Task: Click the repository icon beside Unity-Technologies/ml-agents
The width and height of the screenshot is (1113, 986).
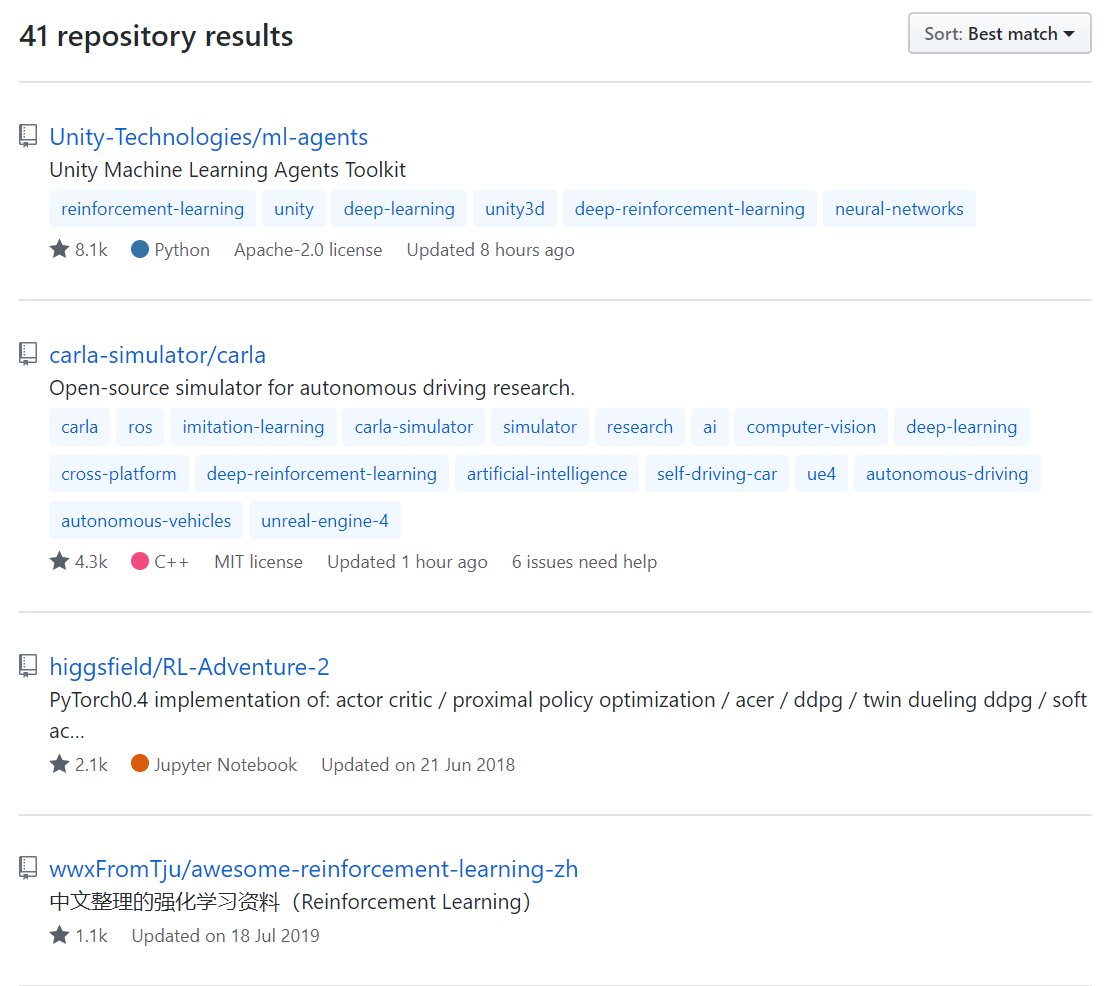Action: [28, 137]
